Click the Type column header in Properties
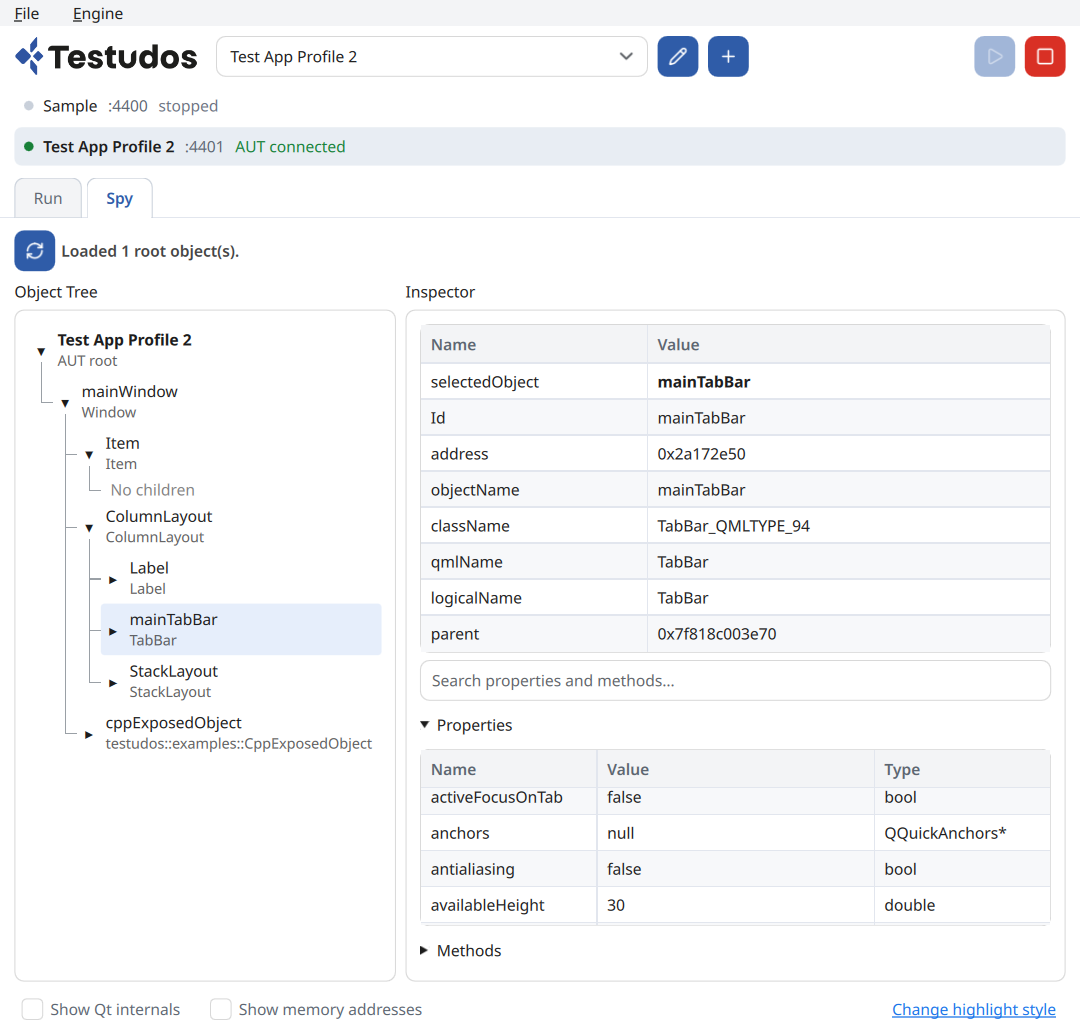Viewport: 1080px width, 1032px height. coord(962,769)
